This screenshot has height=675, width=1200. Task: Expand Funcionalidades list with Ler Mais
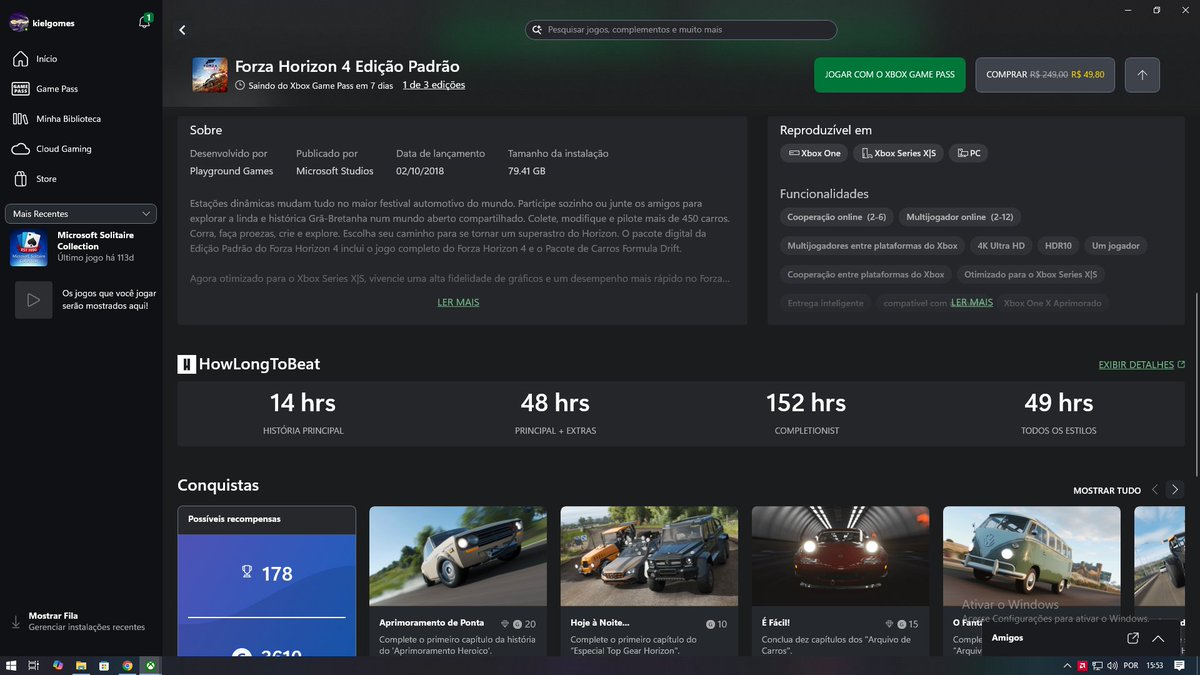pos(972,302)
